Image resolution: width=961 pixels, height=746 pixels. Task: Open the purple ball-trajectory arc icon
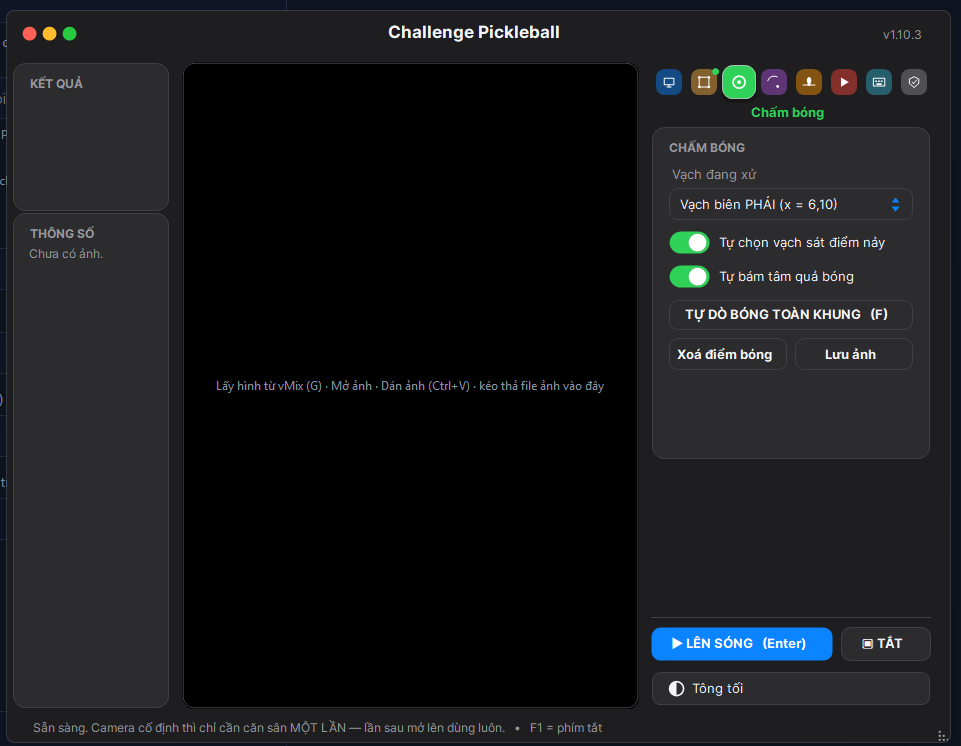(x=774, y=82)
